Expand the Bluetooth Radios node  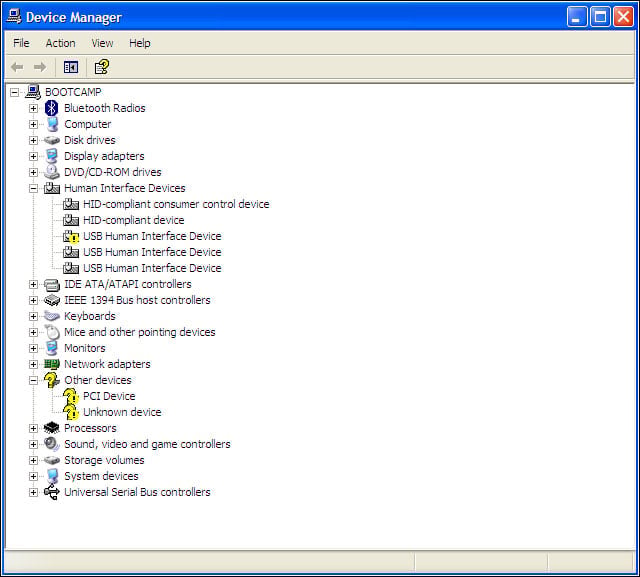[x=33, y=108]
